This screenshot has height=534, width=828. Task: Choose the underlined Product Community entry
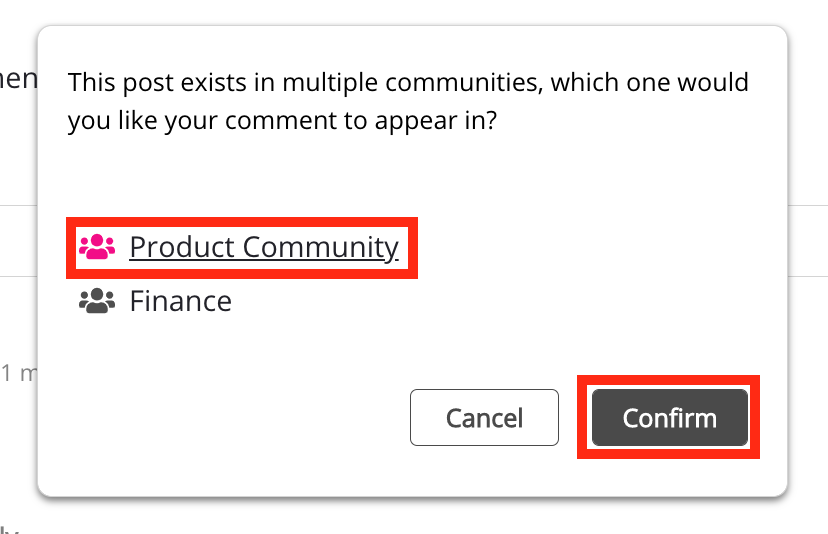pyautogui.click(x=264, y=247)
